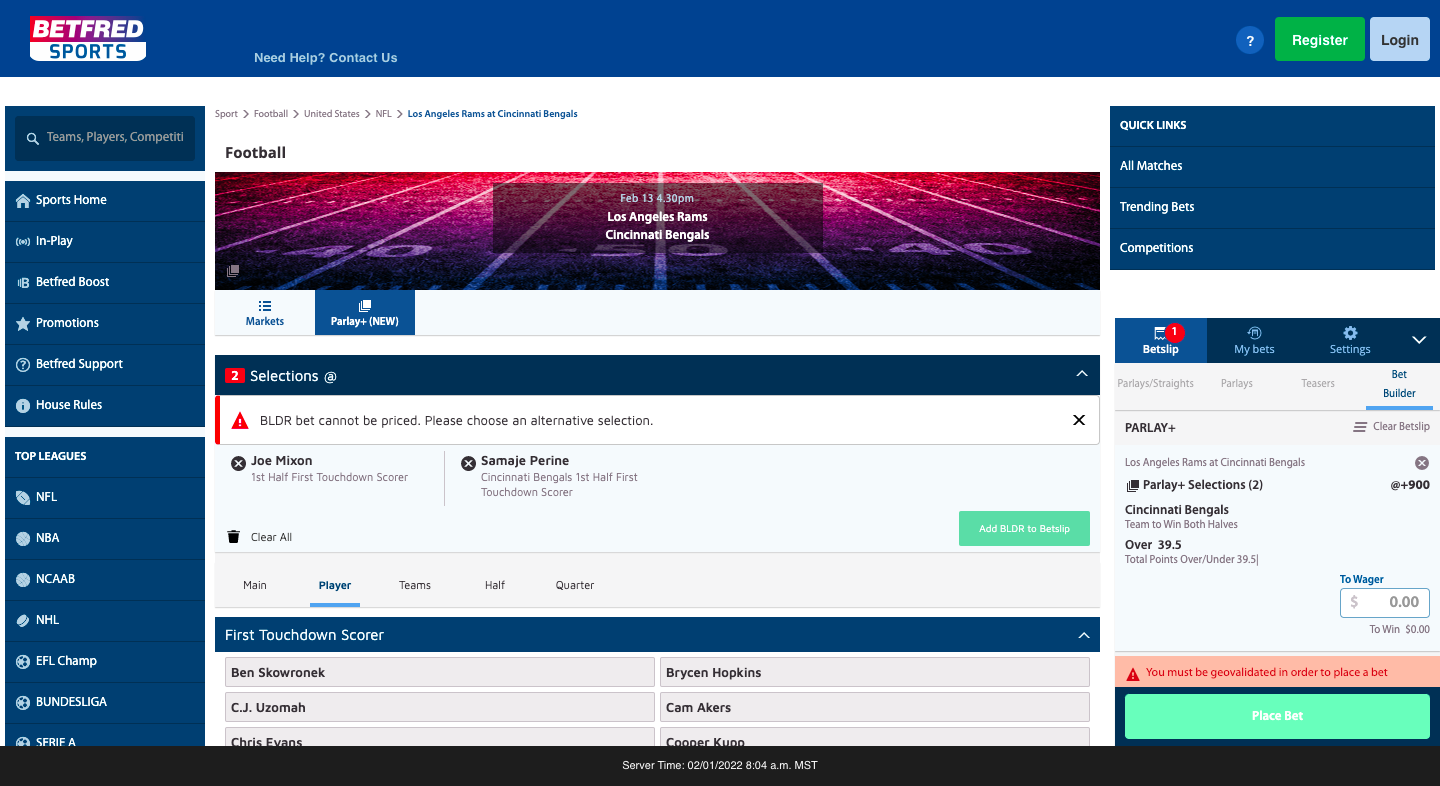Viewport: 1440px width, 786px height.
Task: Open the NFL breadcrumb link
Action: pos(383,113)
